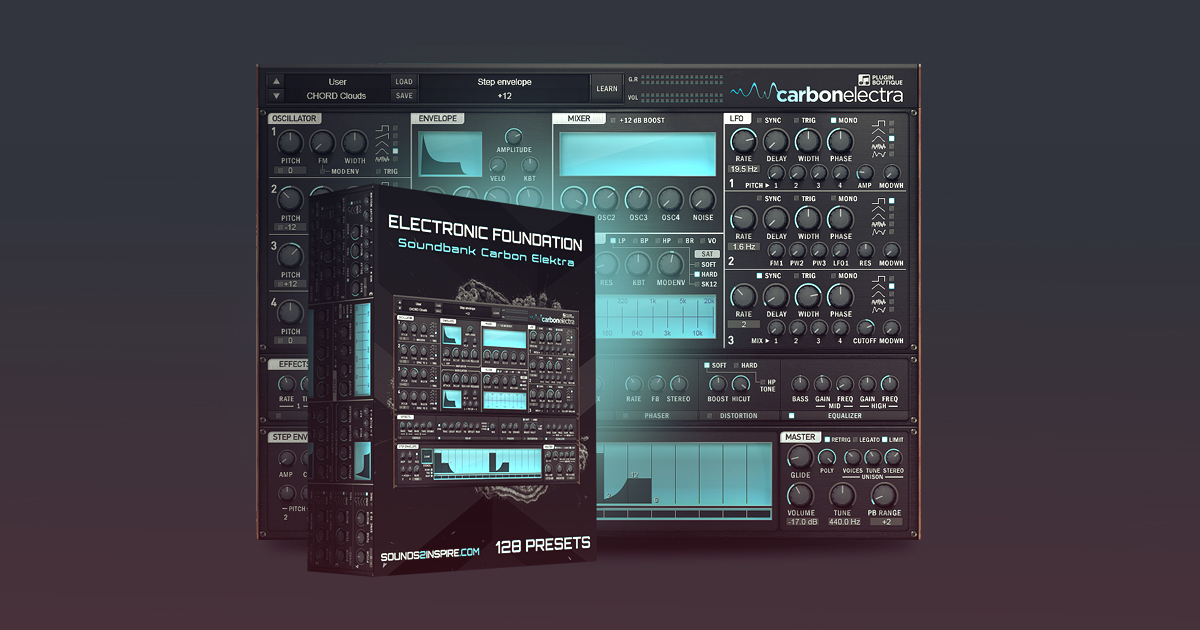Click the 440.0 Hz master tune value
Image resolution: width=1200 pixels, height=630 pixels.
842,521
